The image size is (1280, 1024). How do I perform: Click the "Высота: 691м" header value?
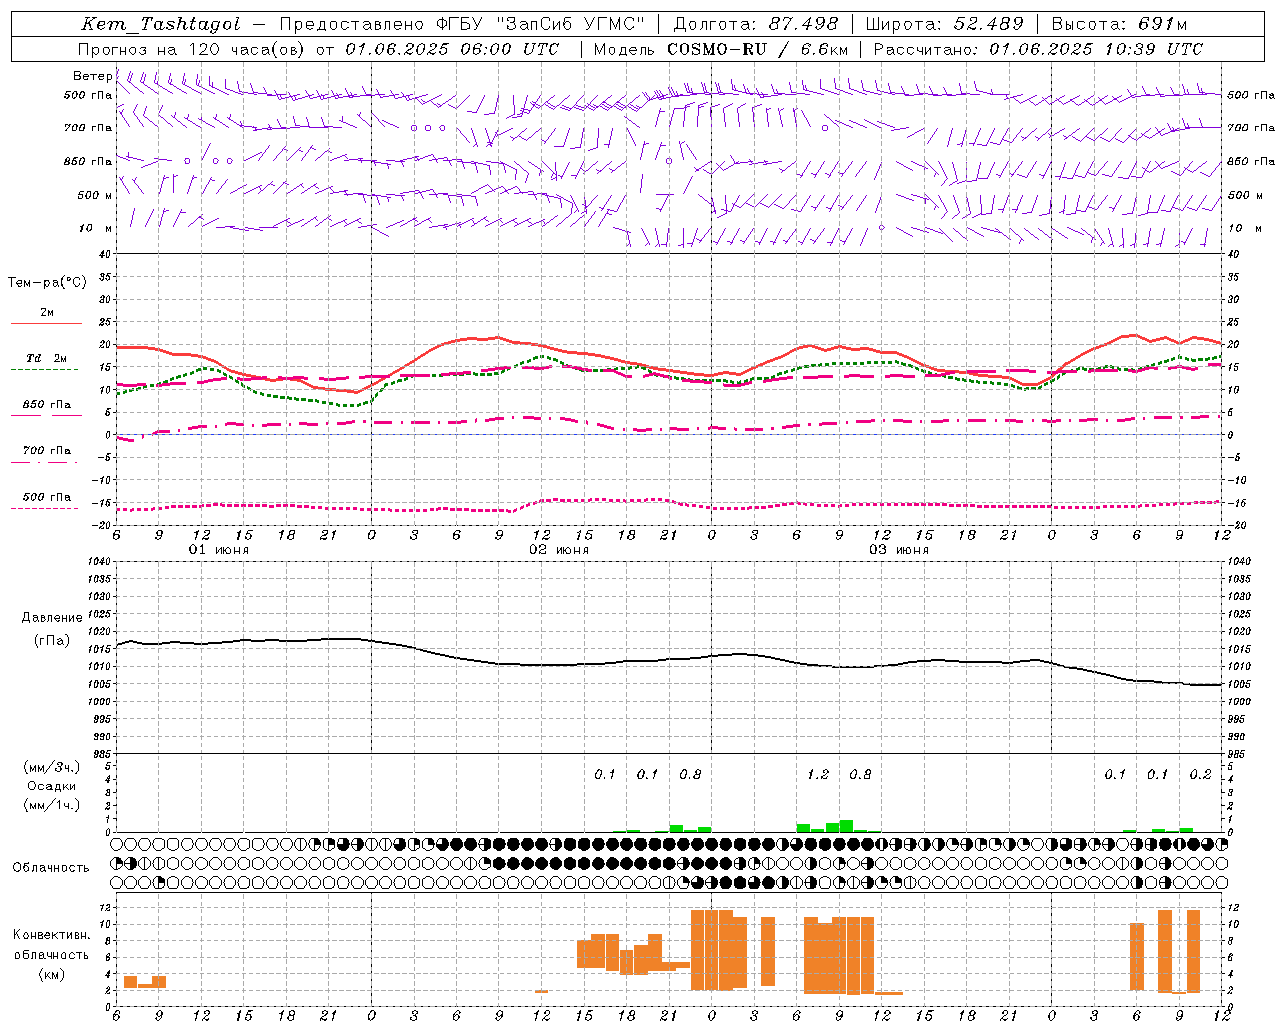(x=1120, y=24)
